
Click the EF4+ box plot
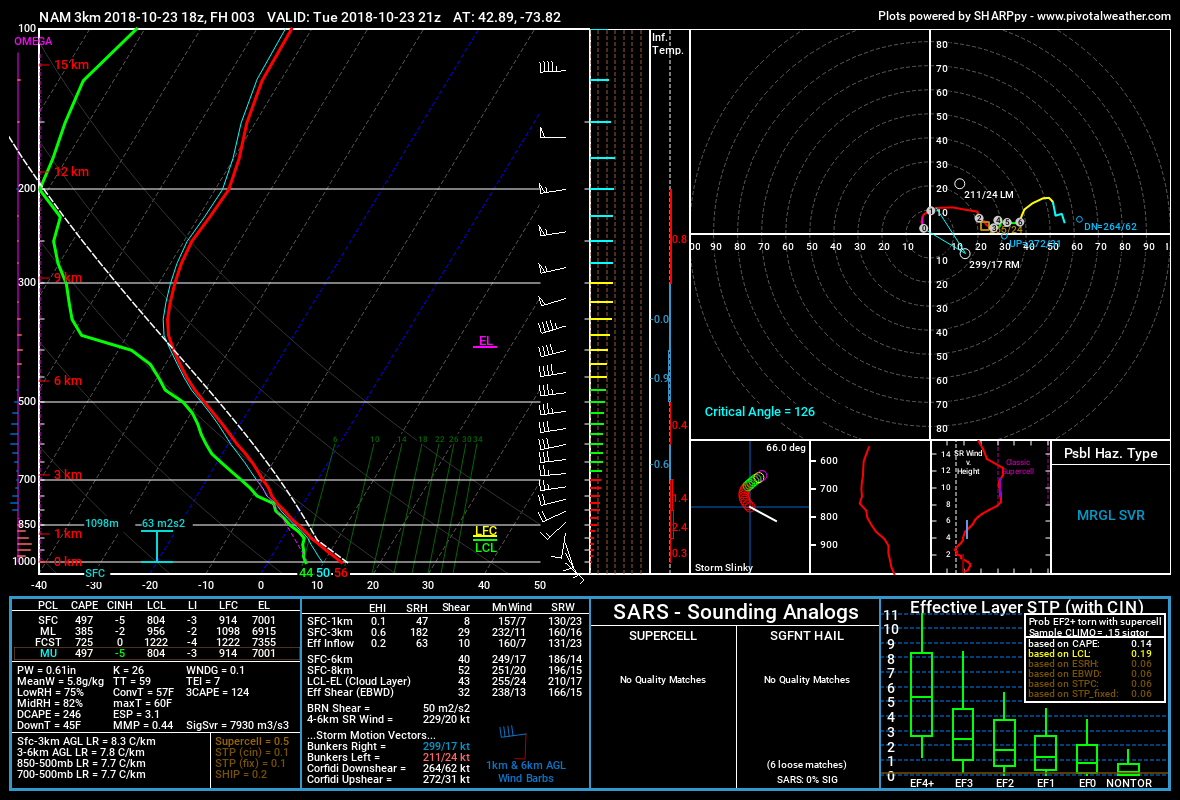922,694
